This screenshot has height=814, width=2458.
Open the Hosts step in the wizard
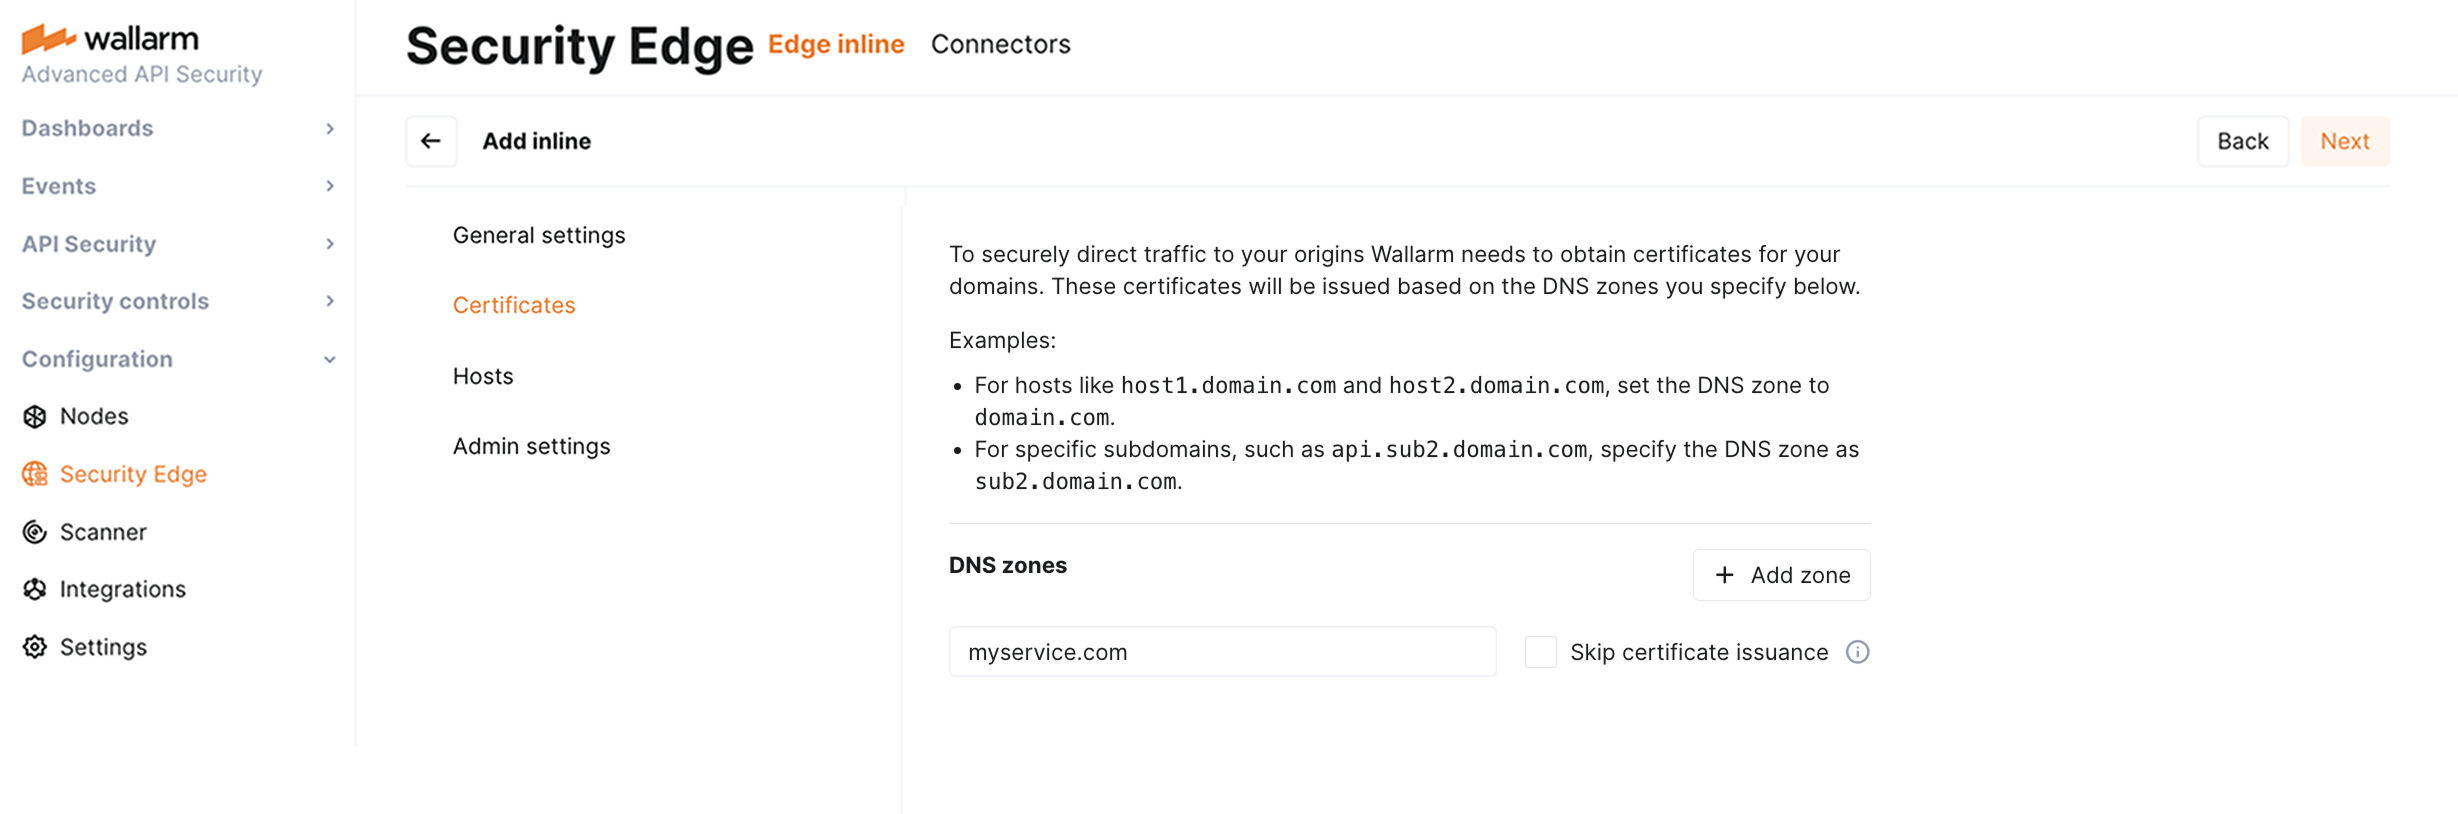coord(483,376)
